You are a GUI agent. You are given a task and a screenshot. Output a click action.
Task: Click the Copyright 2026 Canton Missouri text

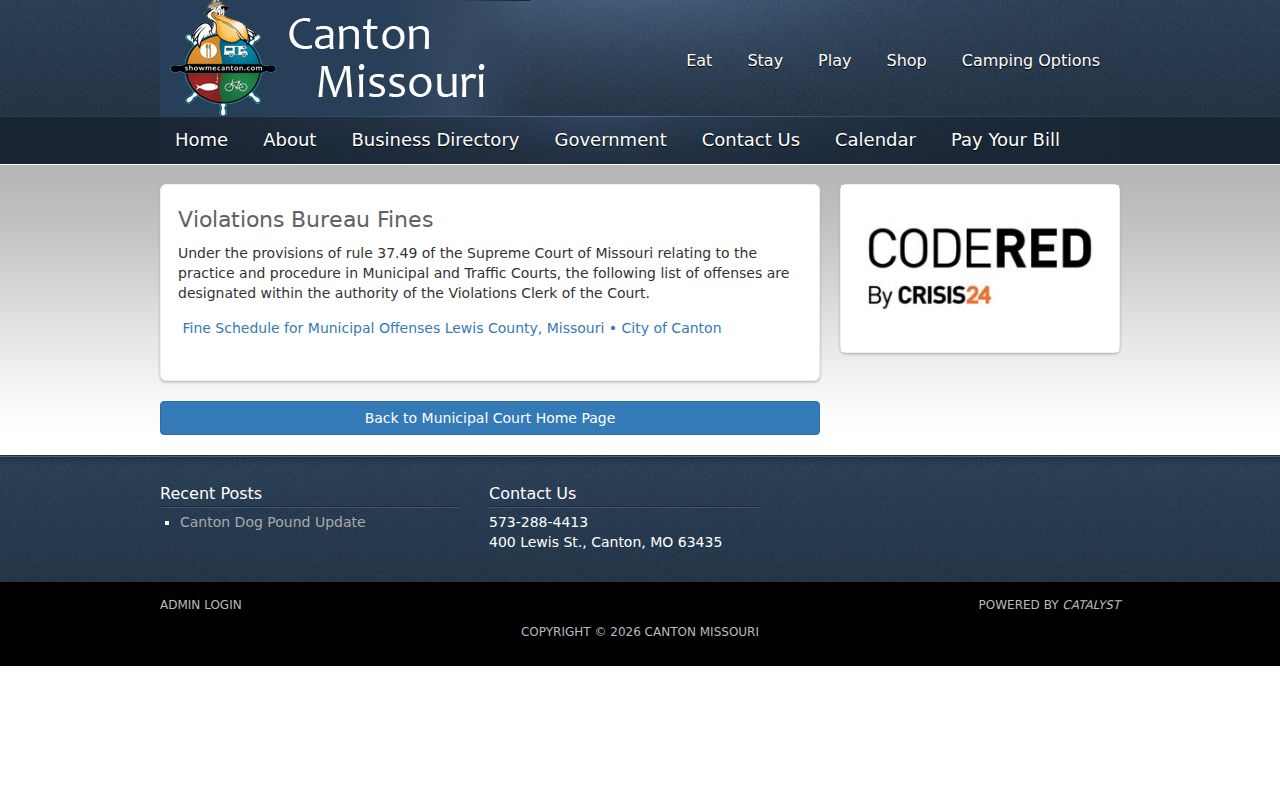pos(640,632)
